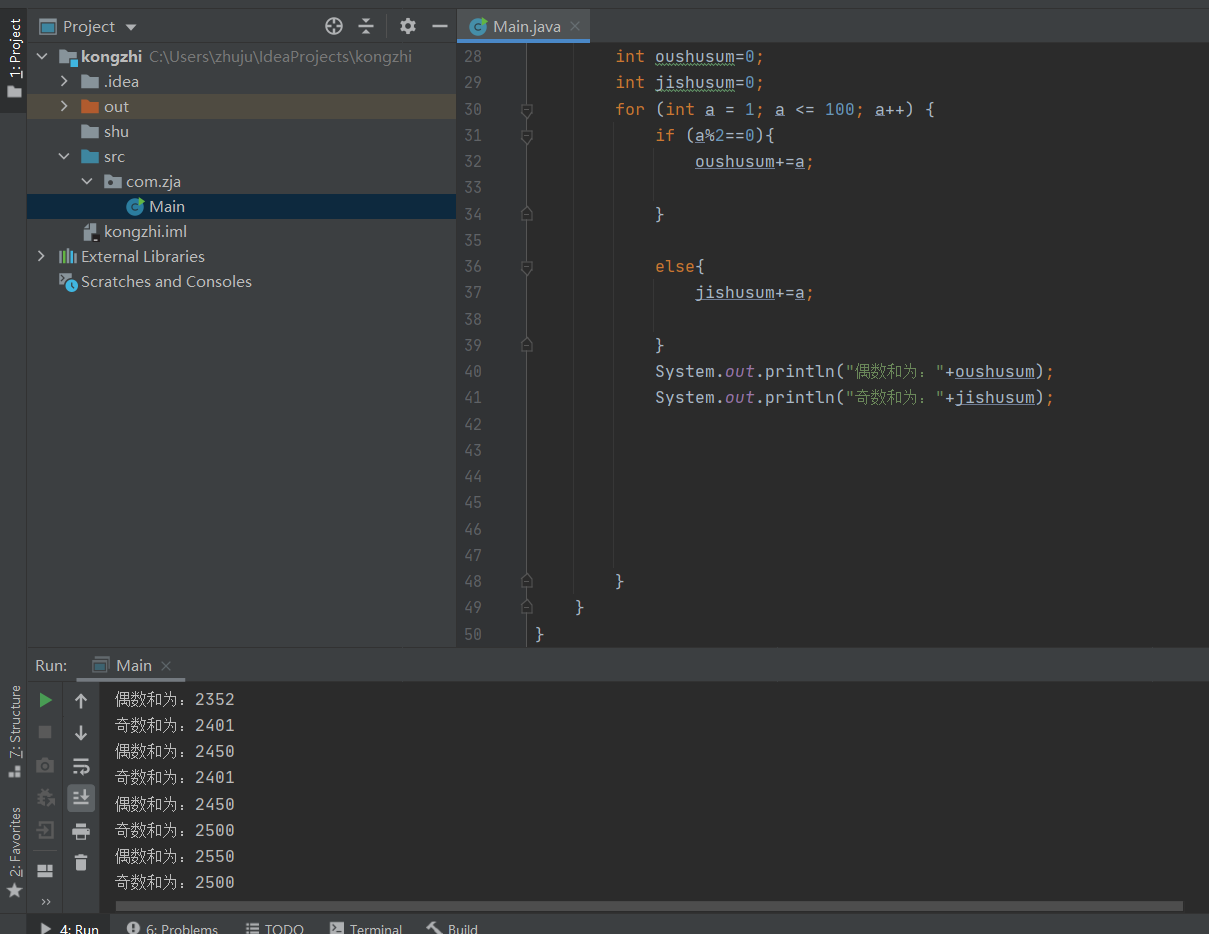The height and width of the screenshot is (934, 1209).
Task: Select the Main tab in Run panel
Action: pos(133,665)
